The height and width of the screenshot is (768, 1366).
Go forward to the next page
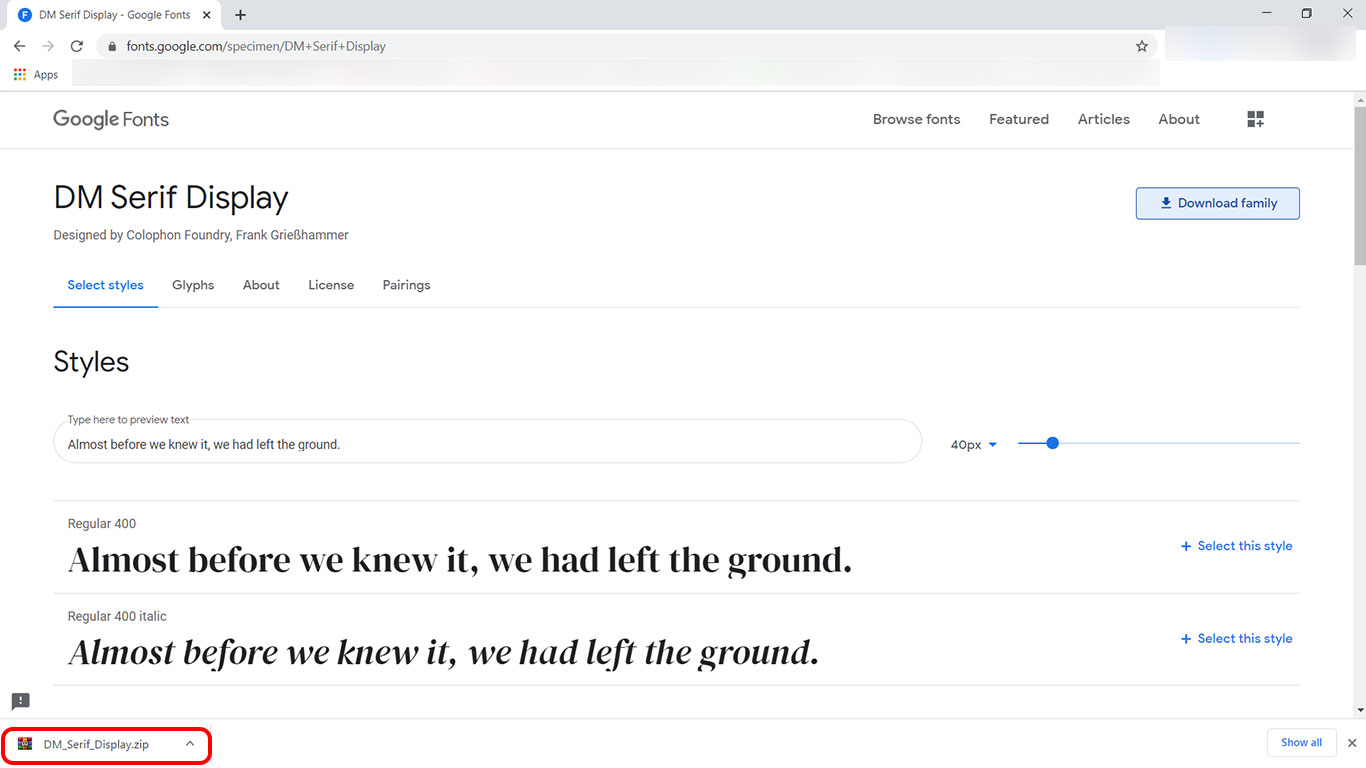pyautogui.click(x=48, y=46)
